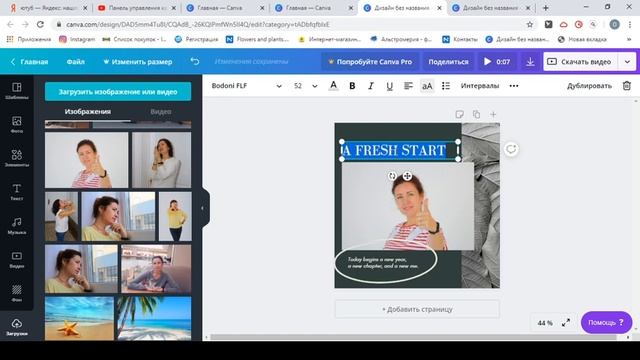The height and width of the screenshot is (360, 640).
Task: Open the Chrome menu (three dots)
Action: point(630,24)
